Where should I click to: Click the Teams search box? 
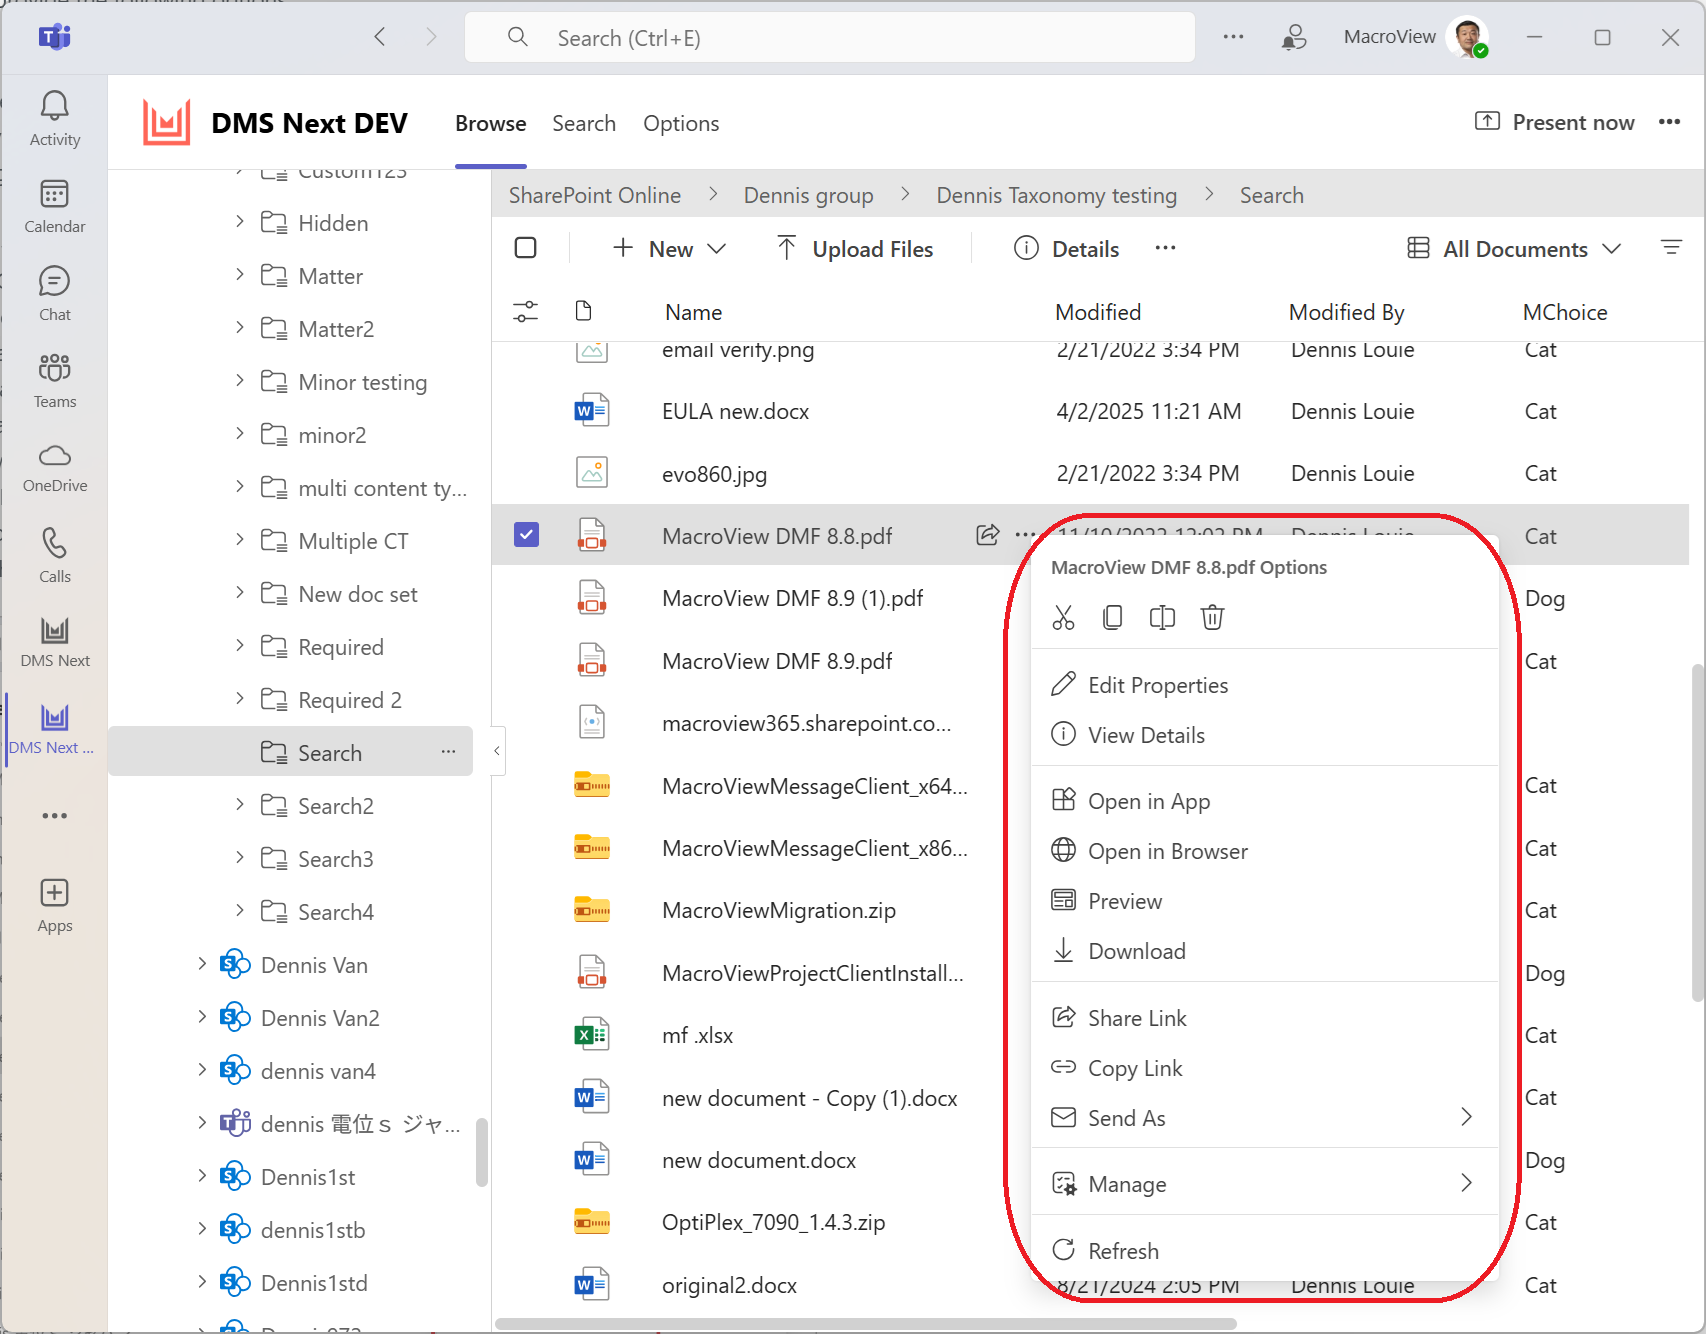(830, 38)
